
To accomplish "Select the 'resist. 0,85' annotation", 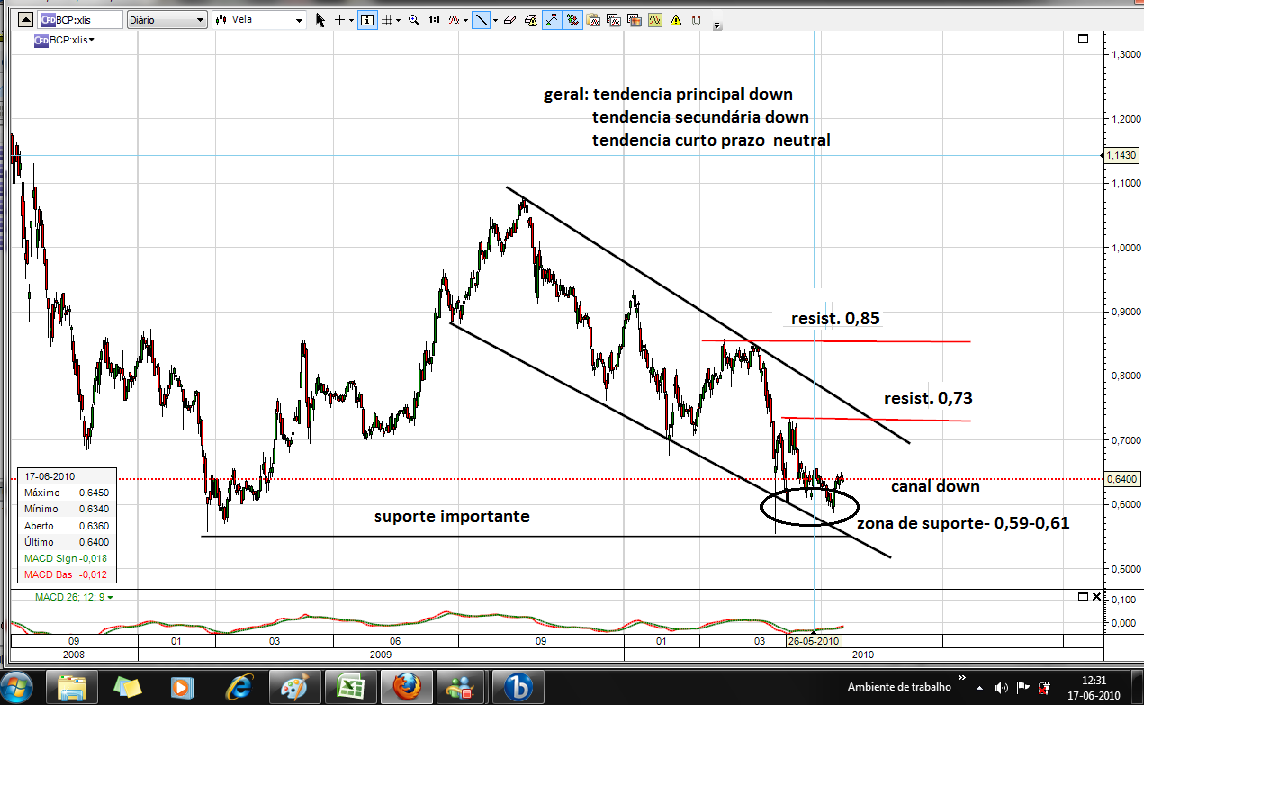I will [x=835, y=318].
